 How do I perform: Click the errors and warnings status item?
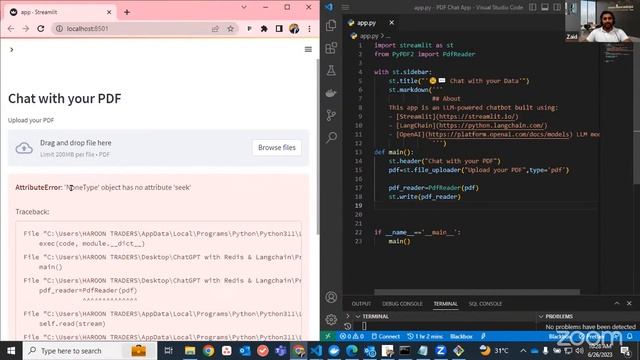pyautogui.click(x=351, y=336)
